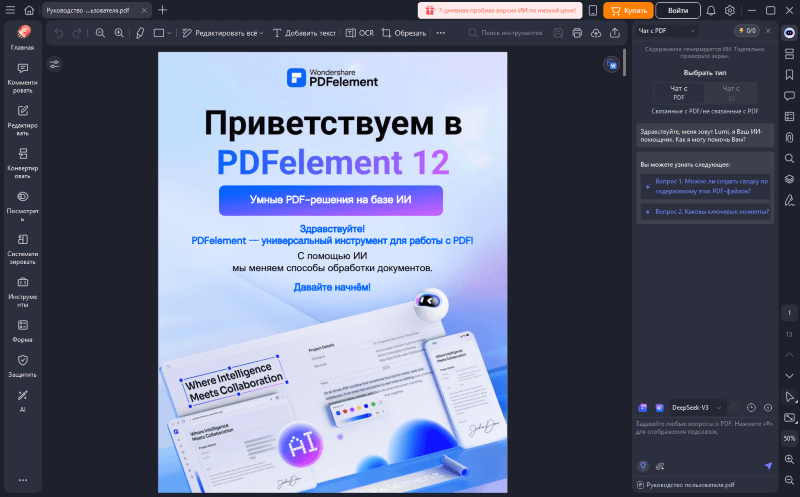
Task: Click the Обрезать crop tool
Action: (x=404, y=33)
